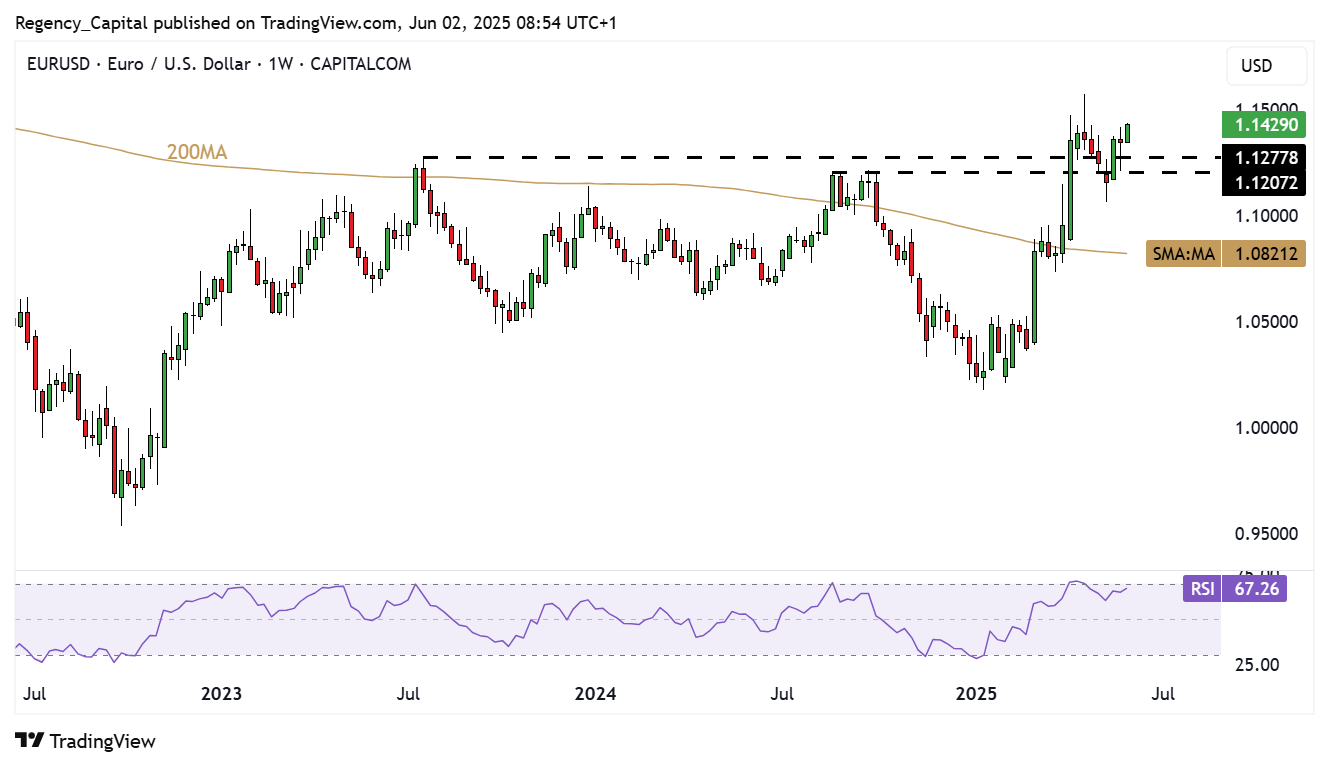Click the RSI indicator label

click(x=1202, y=588)
